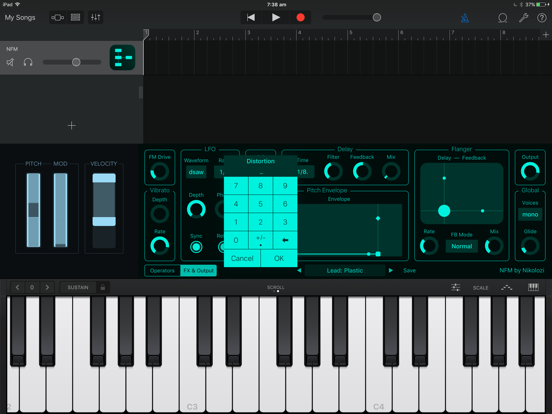This screenshot has height=414, width=552.
Task: Tap keypad digit 4
Action: tap(236, 204)
